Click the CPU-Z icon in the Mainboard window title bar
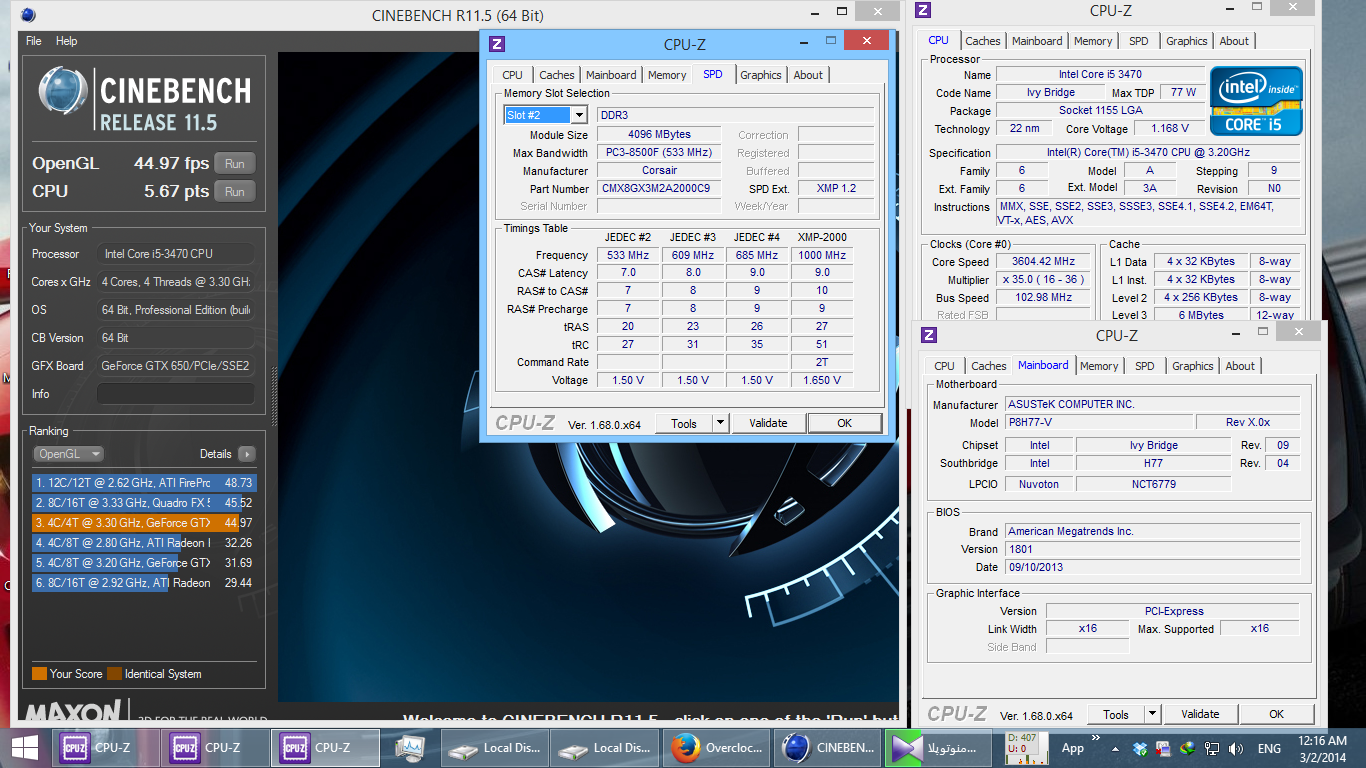Image resolution: width=1366 pixels, height=768 pixels. 929,336
